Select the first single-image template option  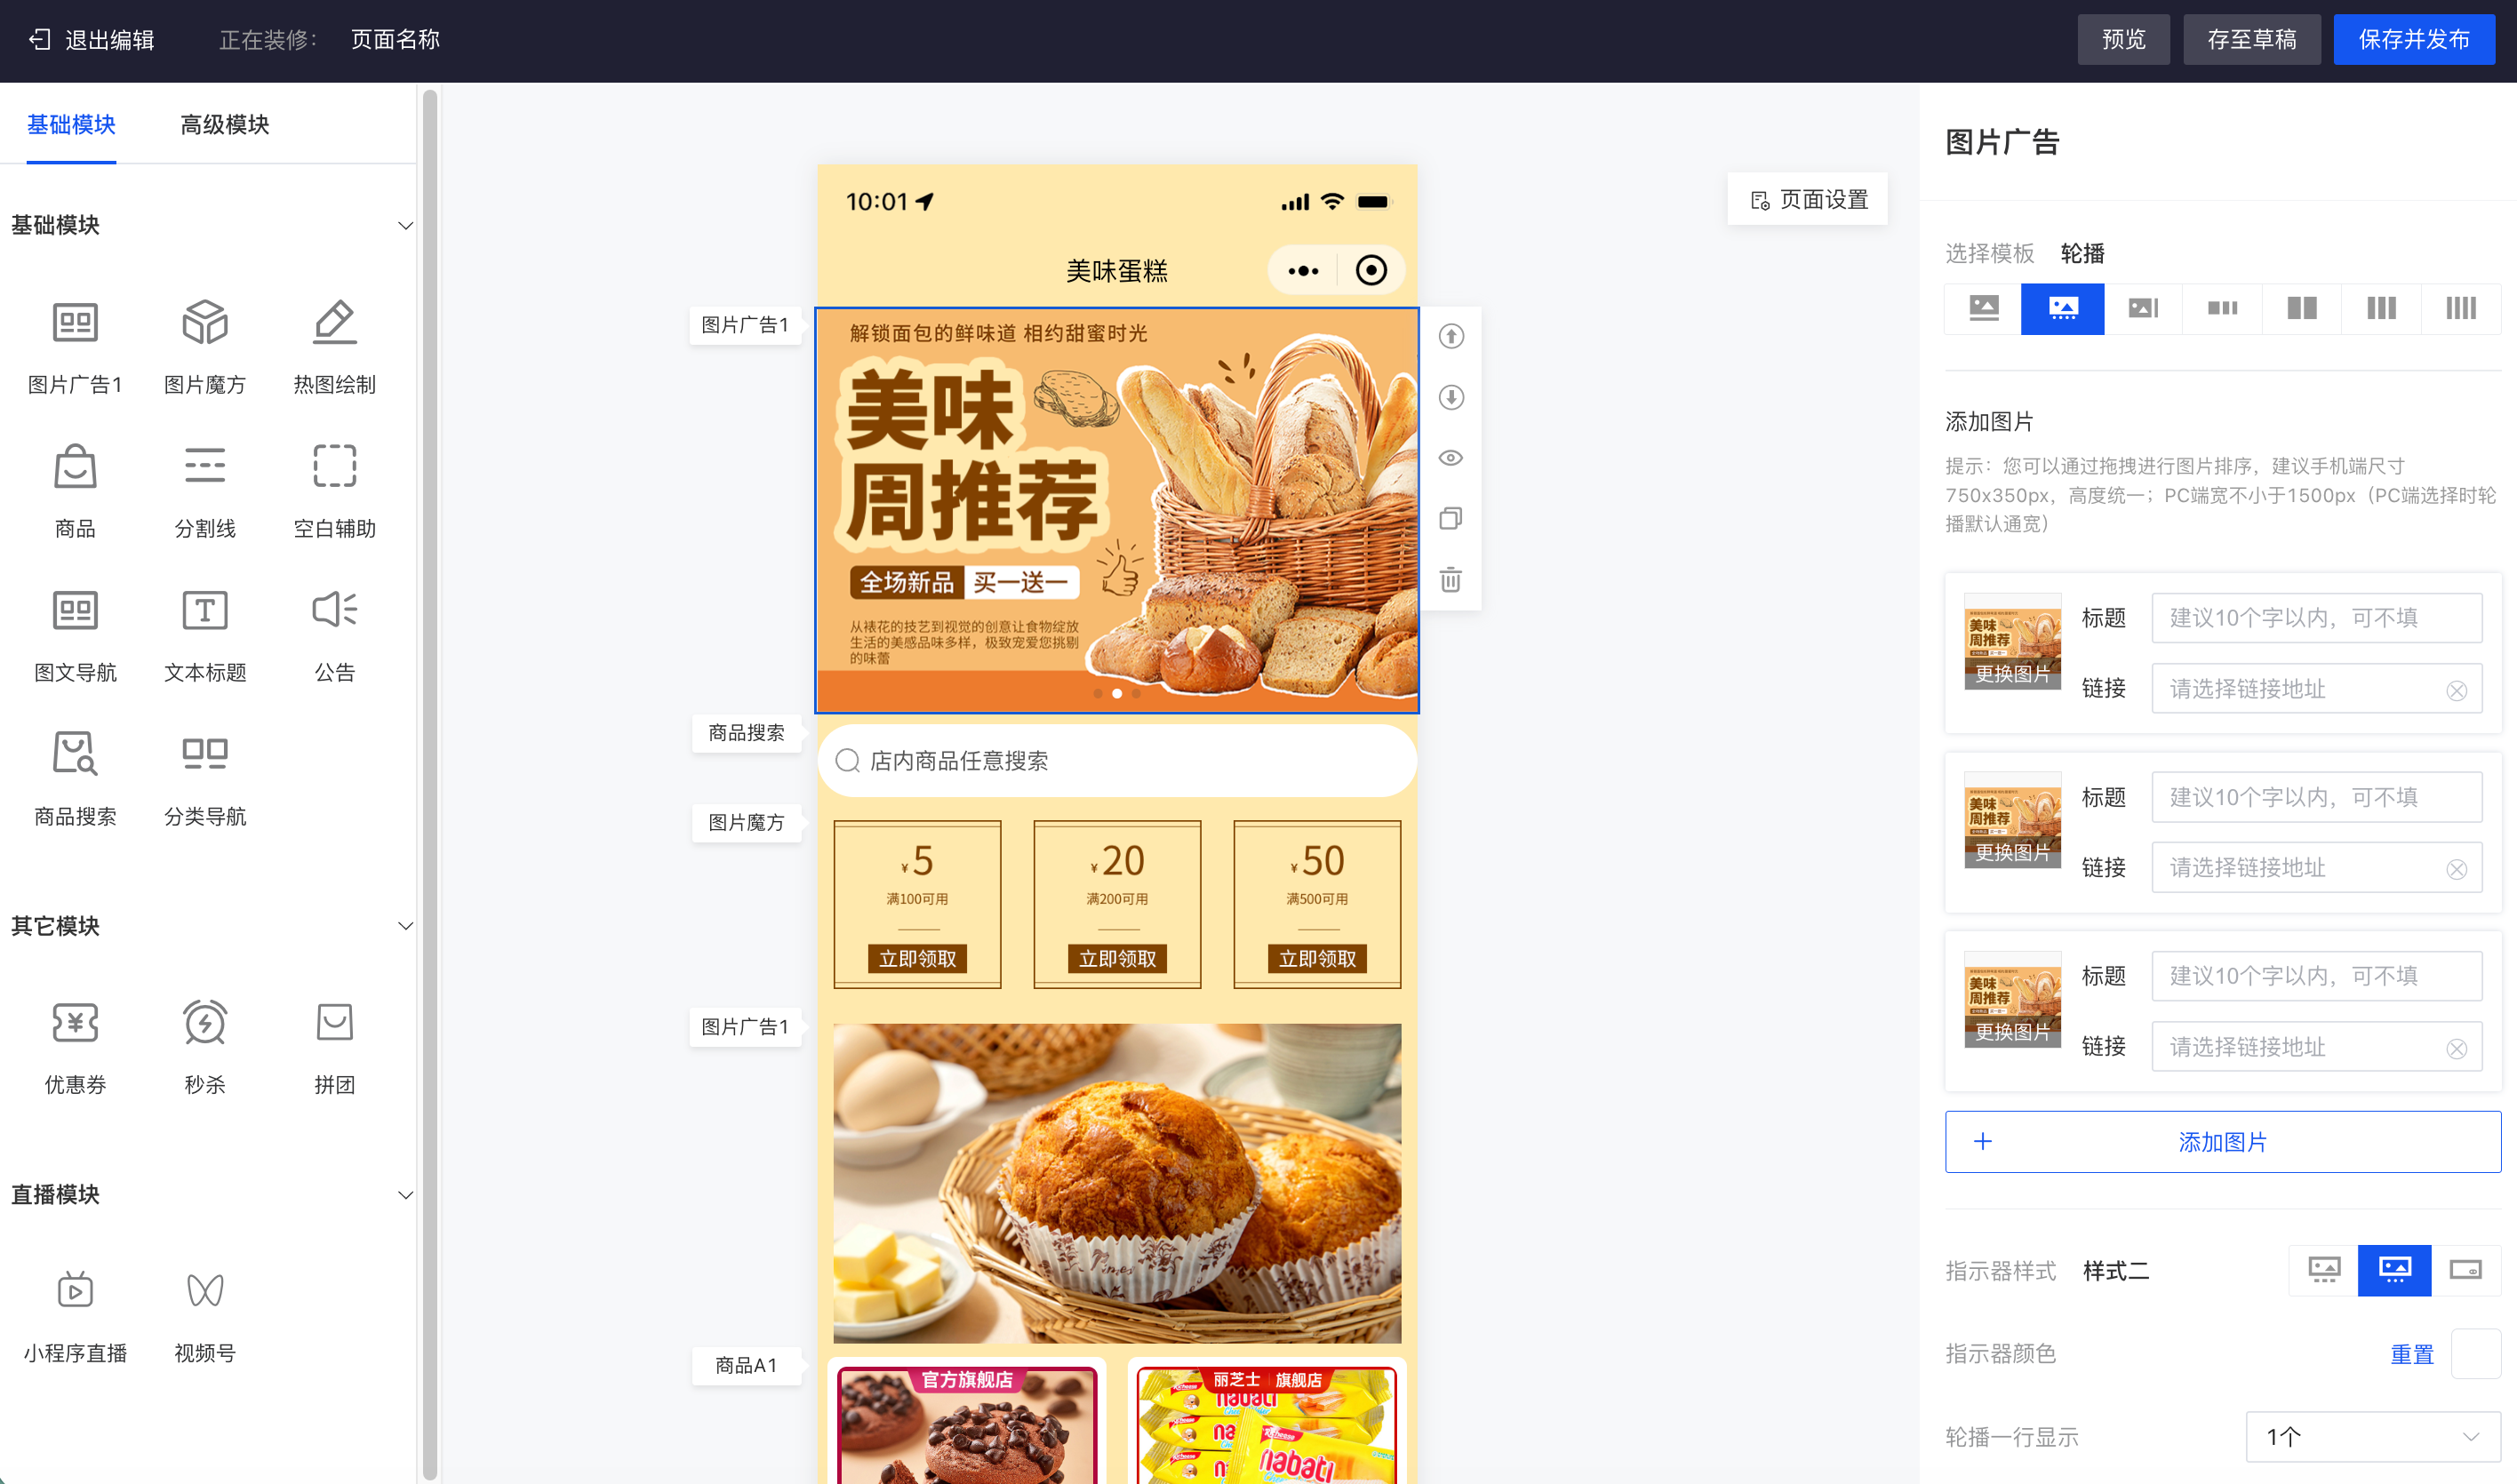coord(1984,308)
